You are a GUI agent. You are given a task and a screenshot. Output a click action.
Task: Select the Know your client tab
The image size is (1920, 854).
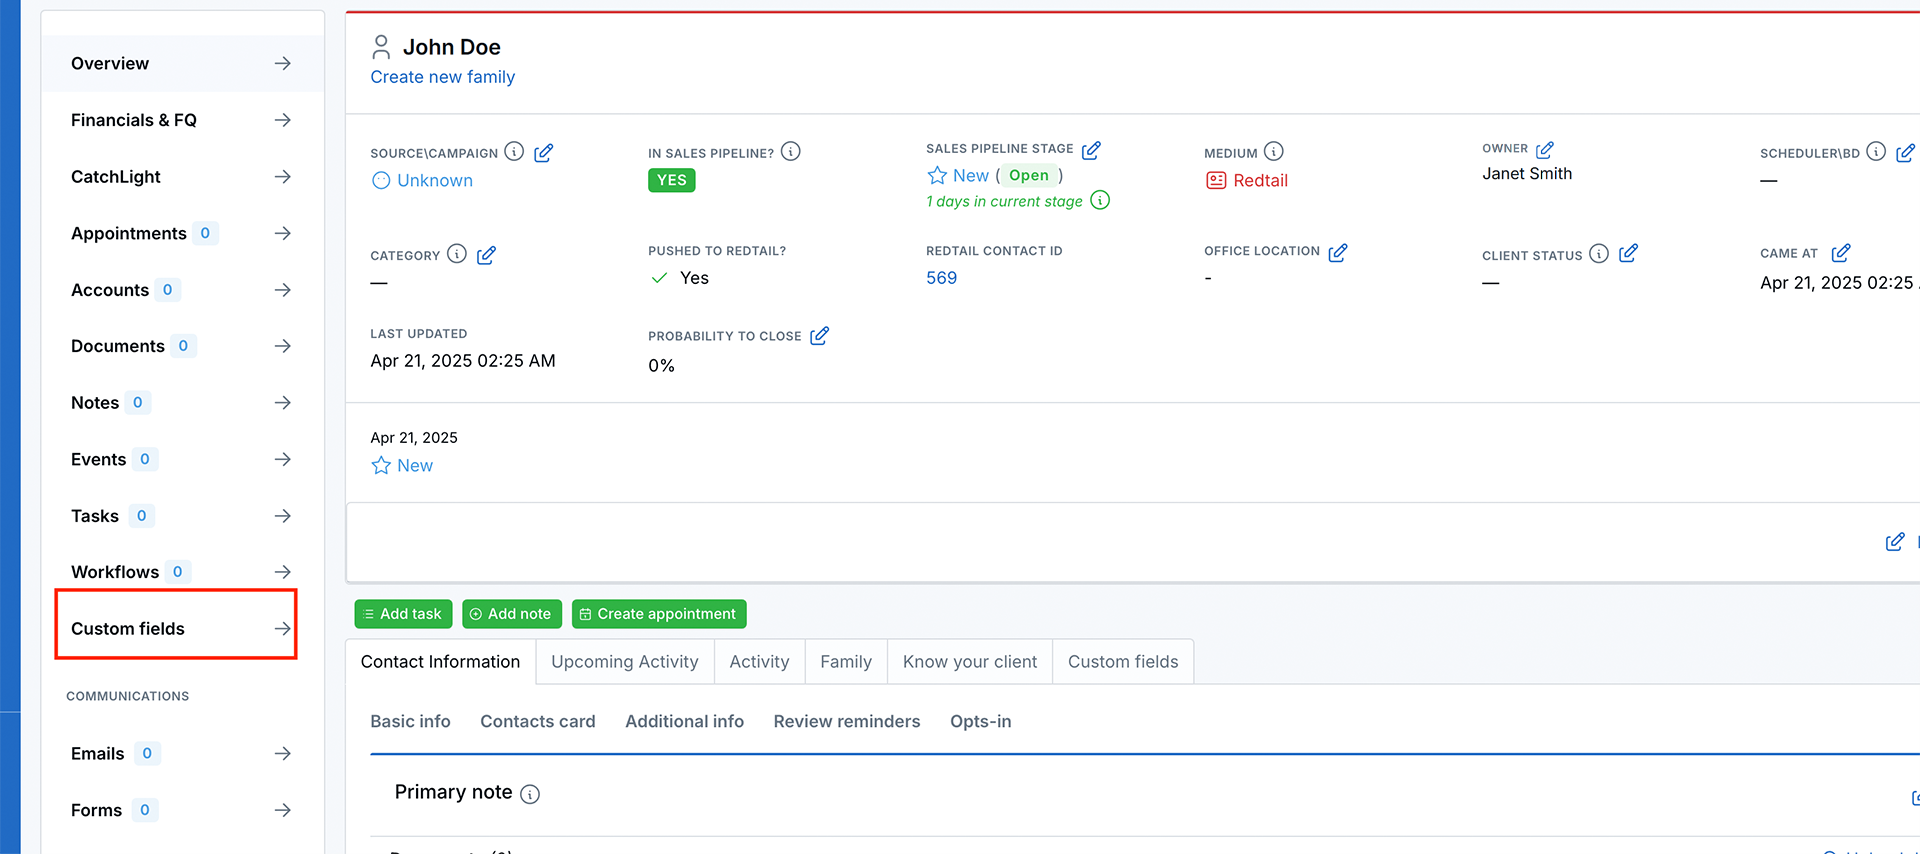click(x=969, y=662)
